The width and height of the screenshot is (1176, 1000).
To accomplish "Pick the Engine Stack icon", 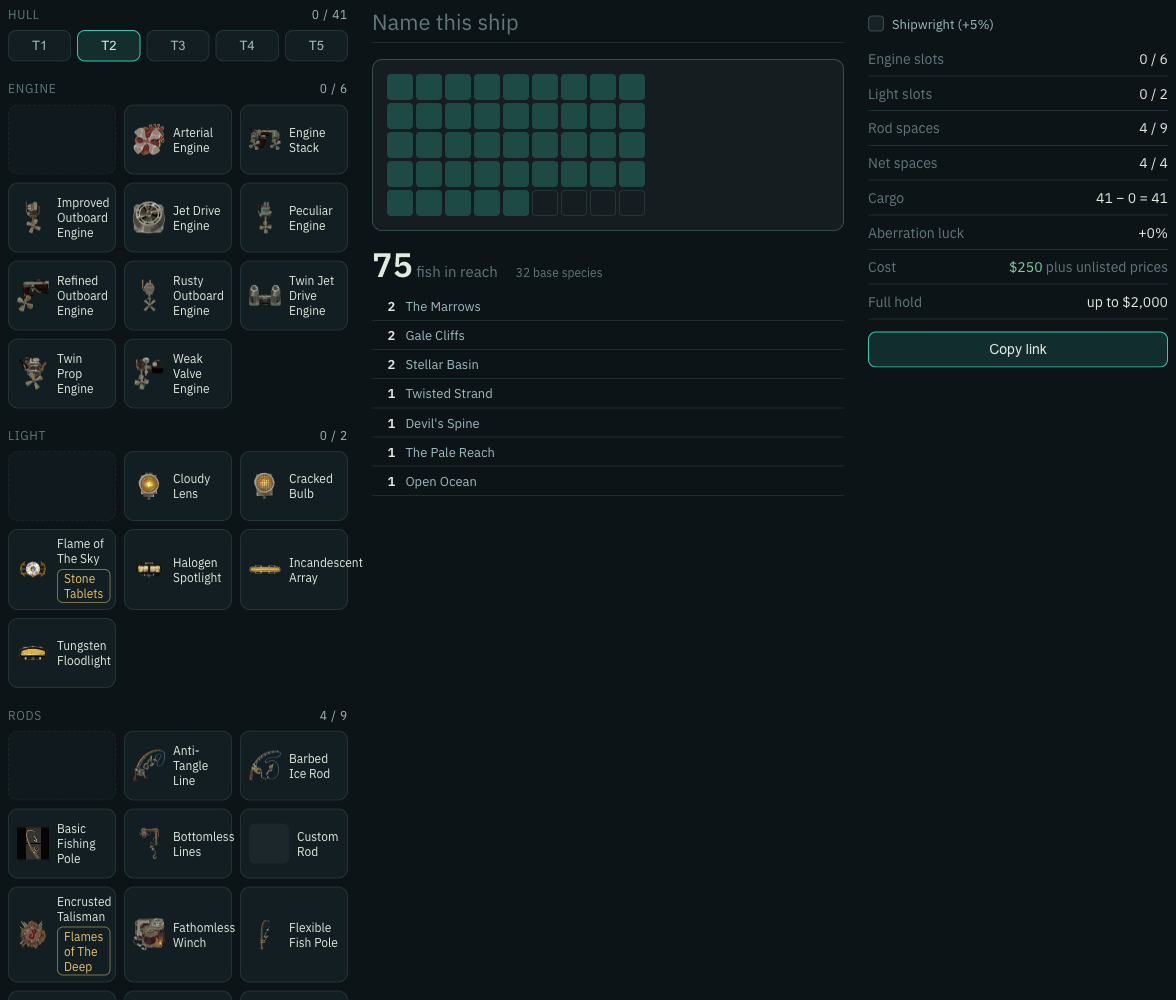I will click(265, 140).
